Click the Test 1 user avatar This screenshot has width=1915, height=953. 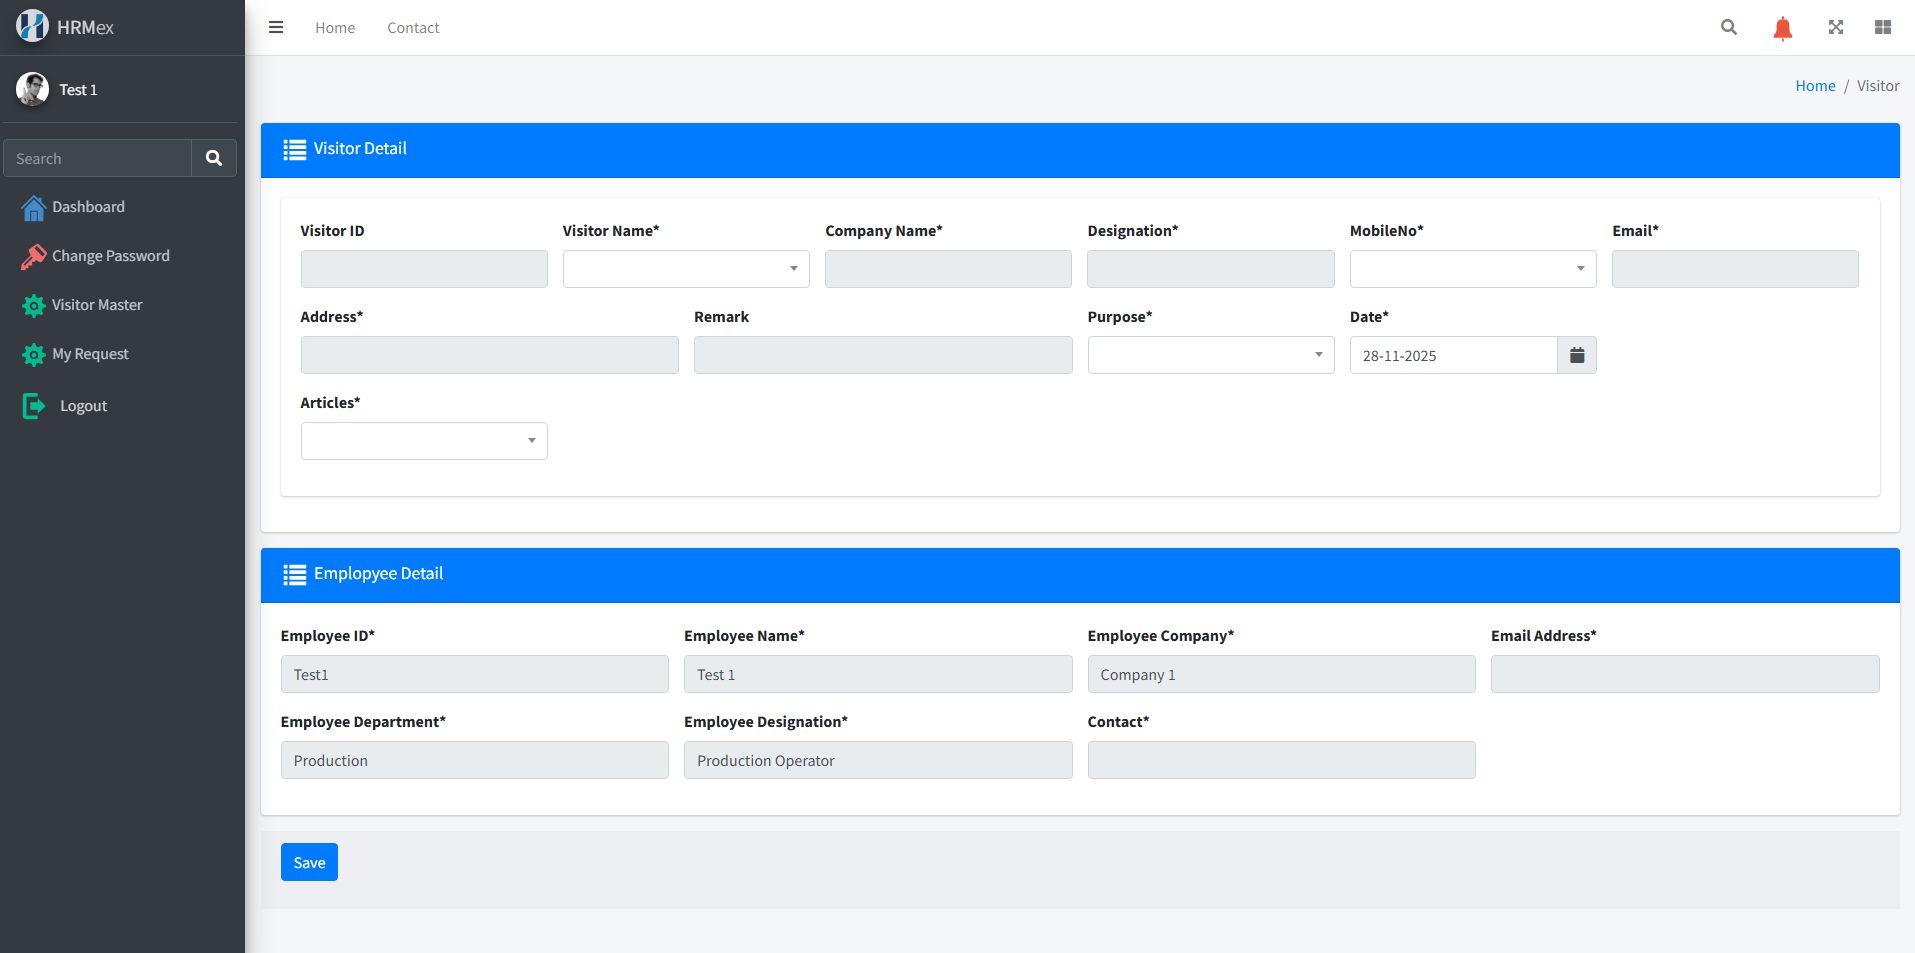32,89
